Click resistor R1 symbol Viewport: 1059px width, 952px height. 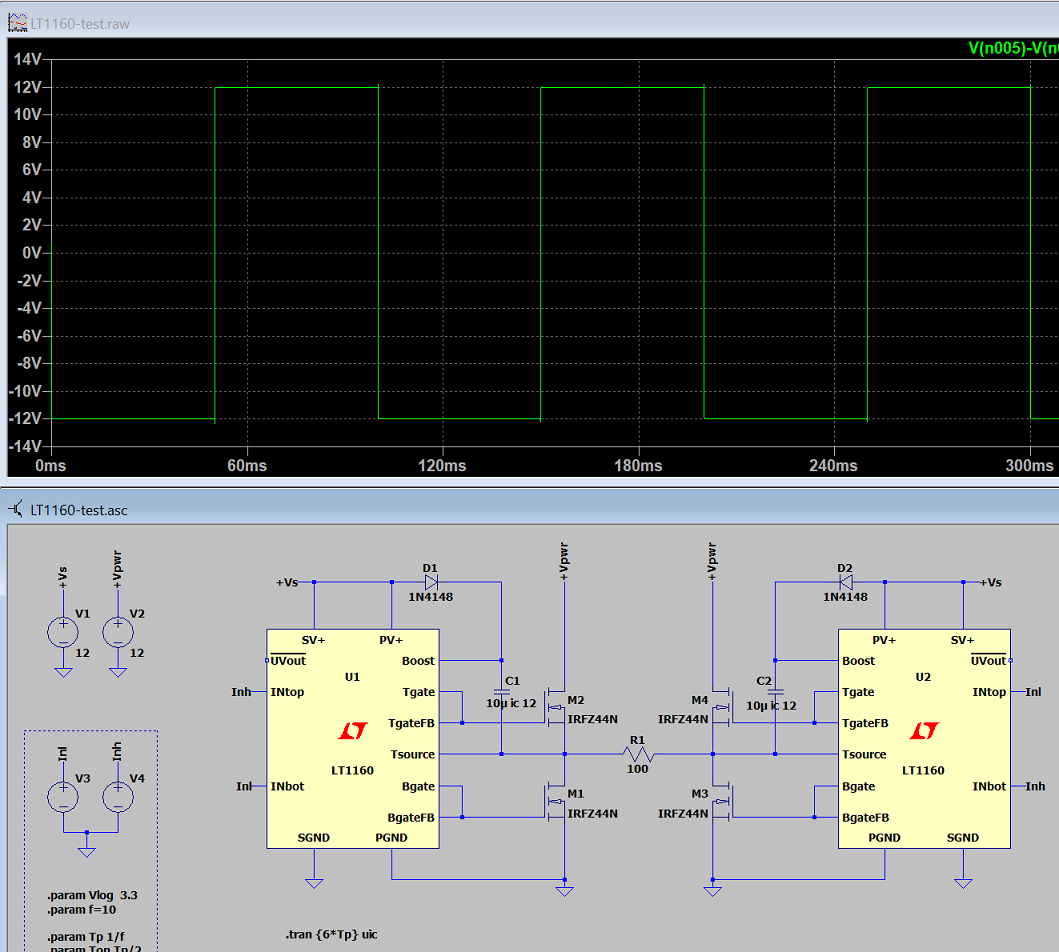tap(638, 754)
